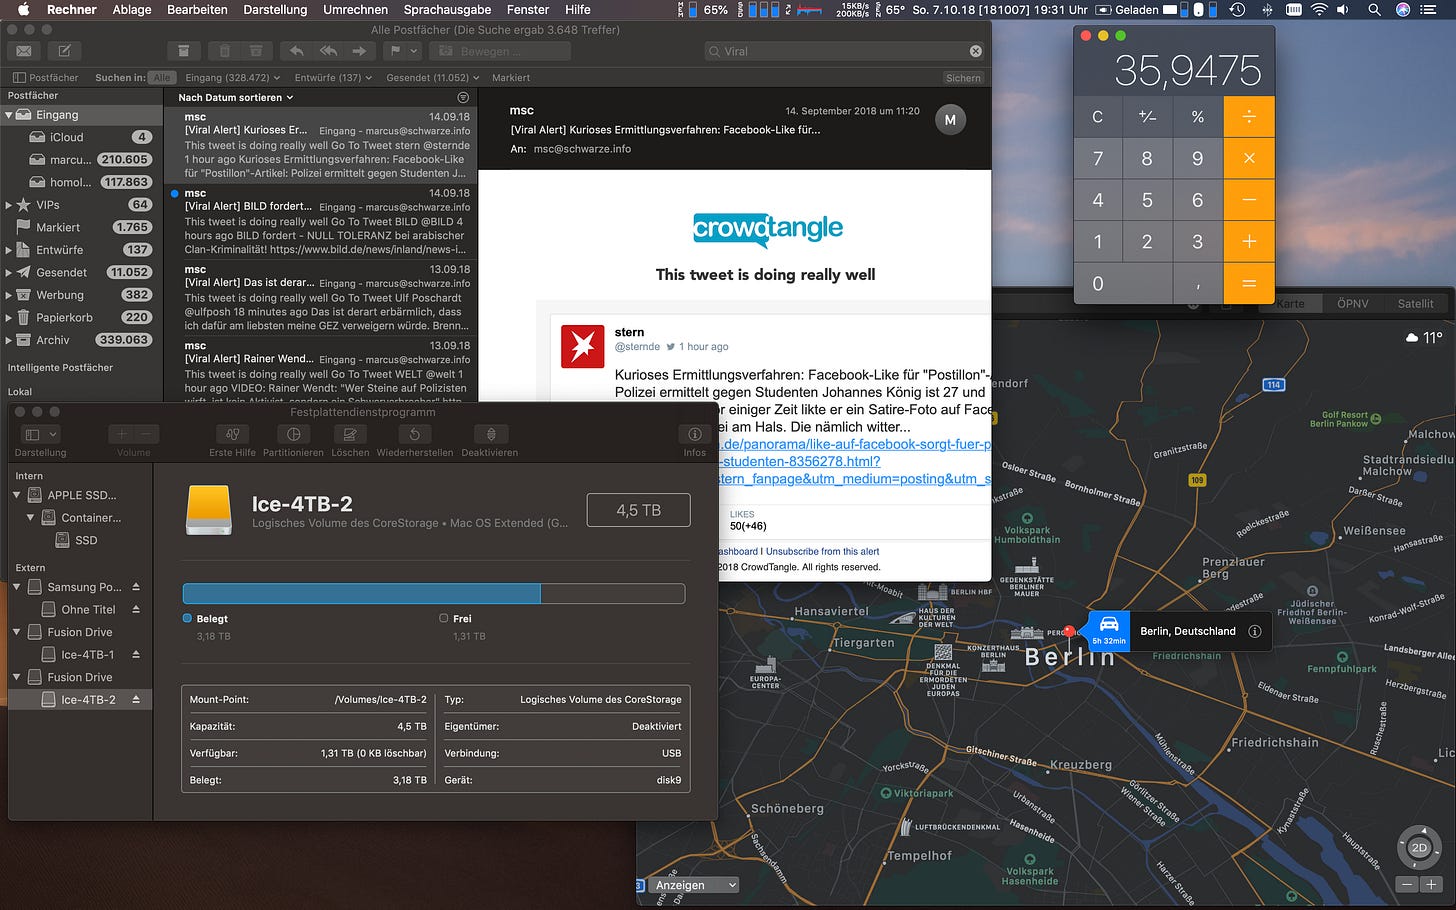Click the 5h 32min driving directions button

coord(1108,631)
